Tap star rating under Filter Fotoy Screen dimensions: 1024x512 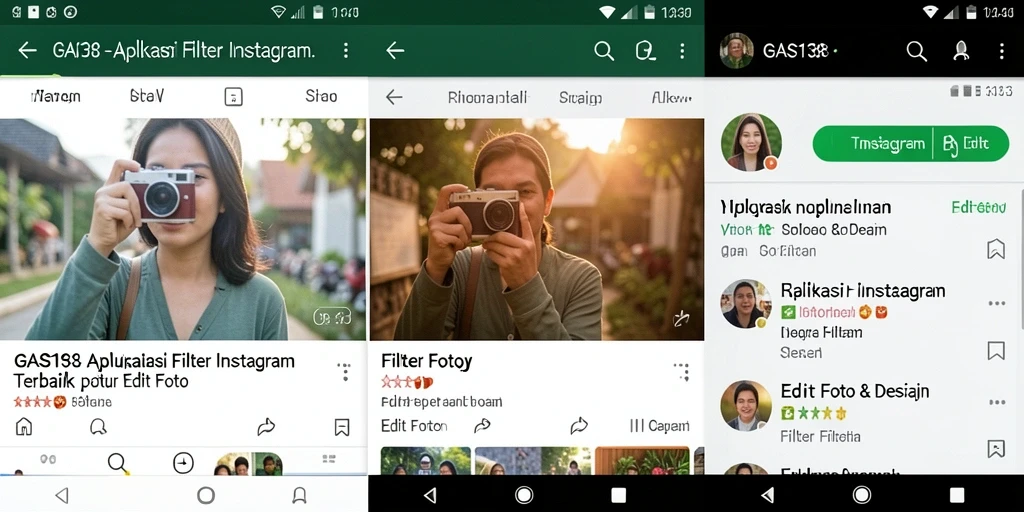407,381
